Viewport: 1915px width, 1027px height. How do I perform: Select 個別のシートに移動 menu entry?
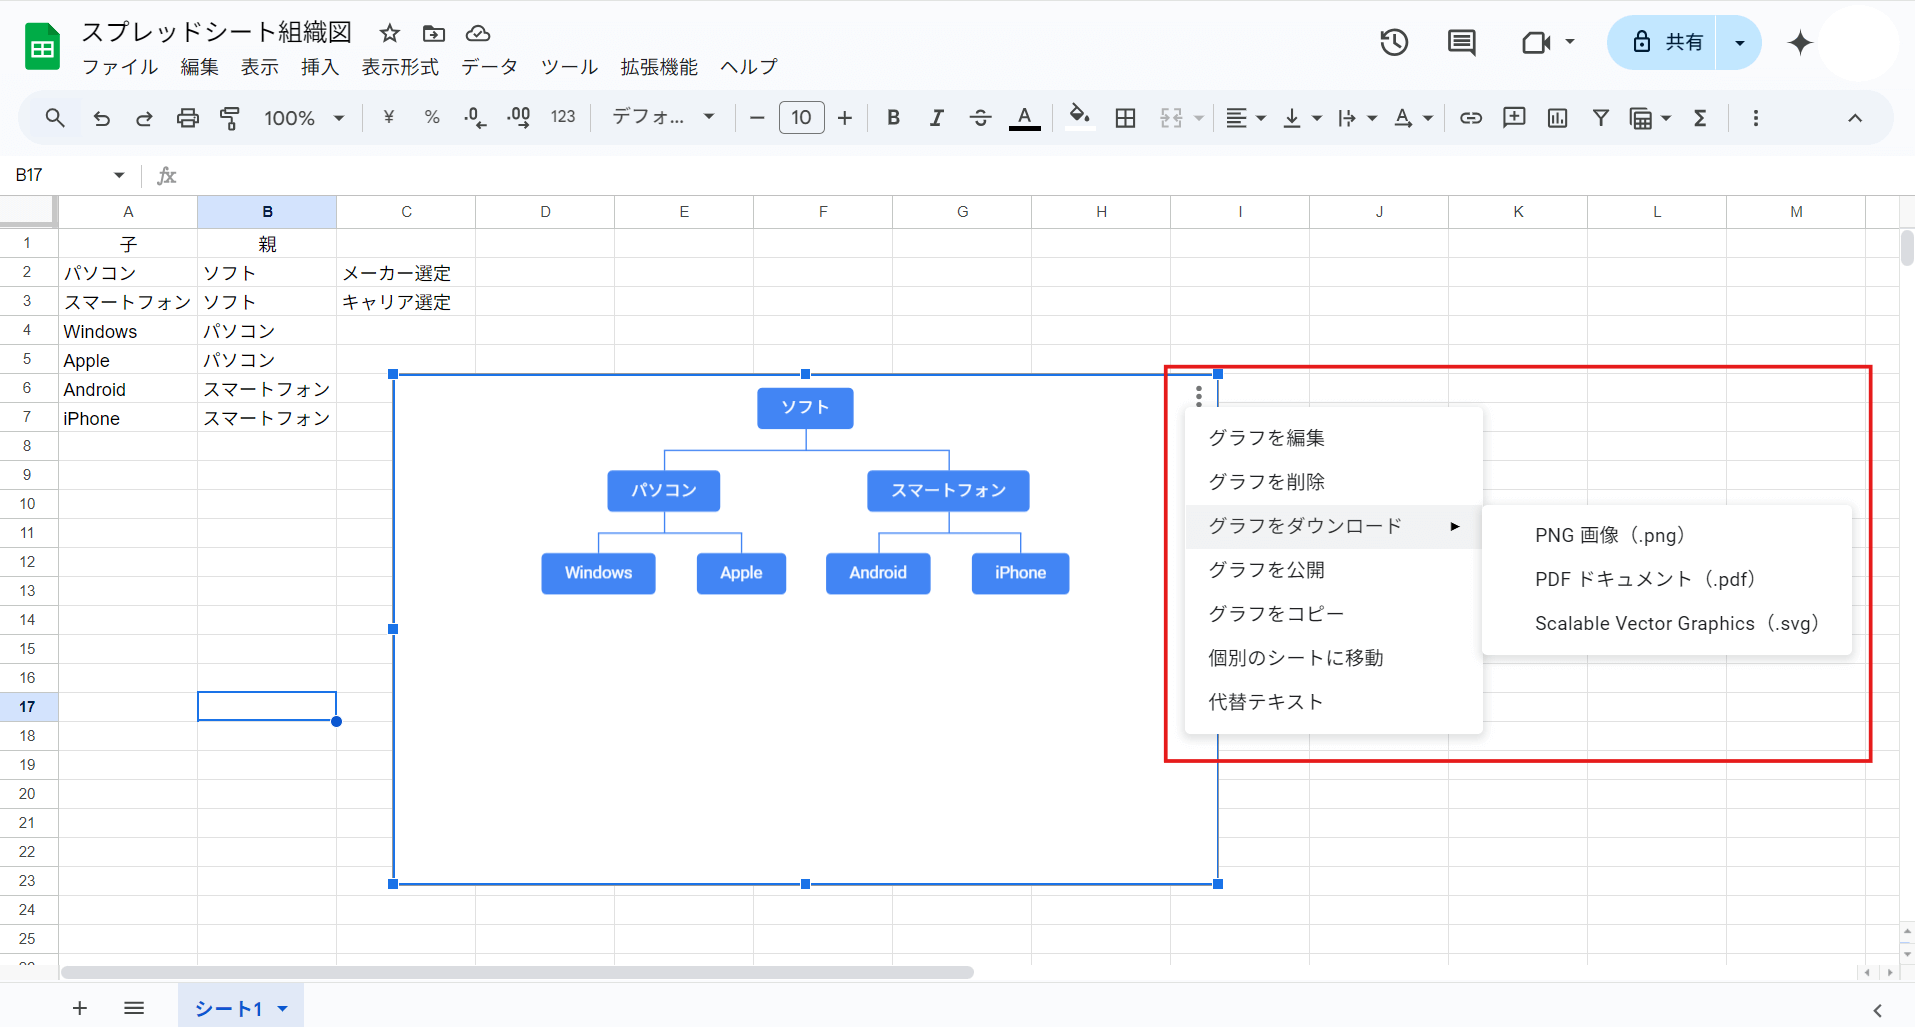click(1333, 658)
